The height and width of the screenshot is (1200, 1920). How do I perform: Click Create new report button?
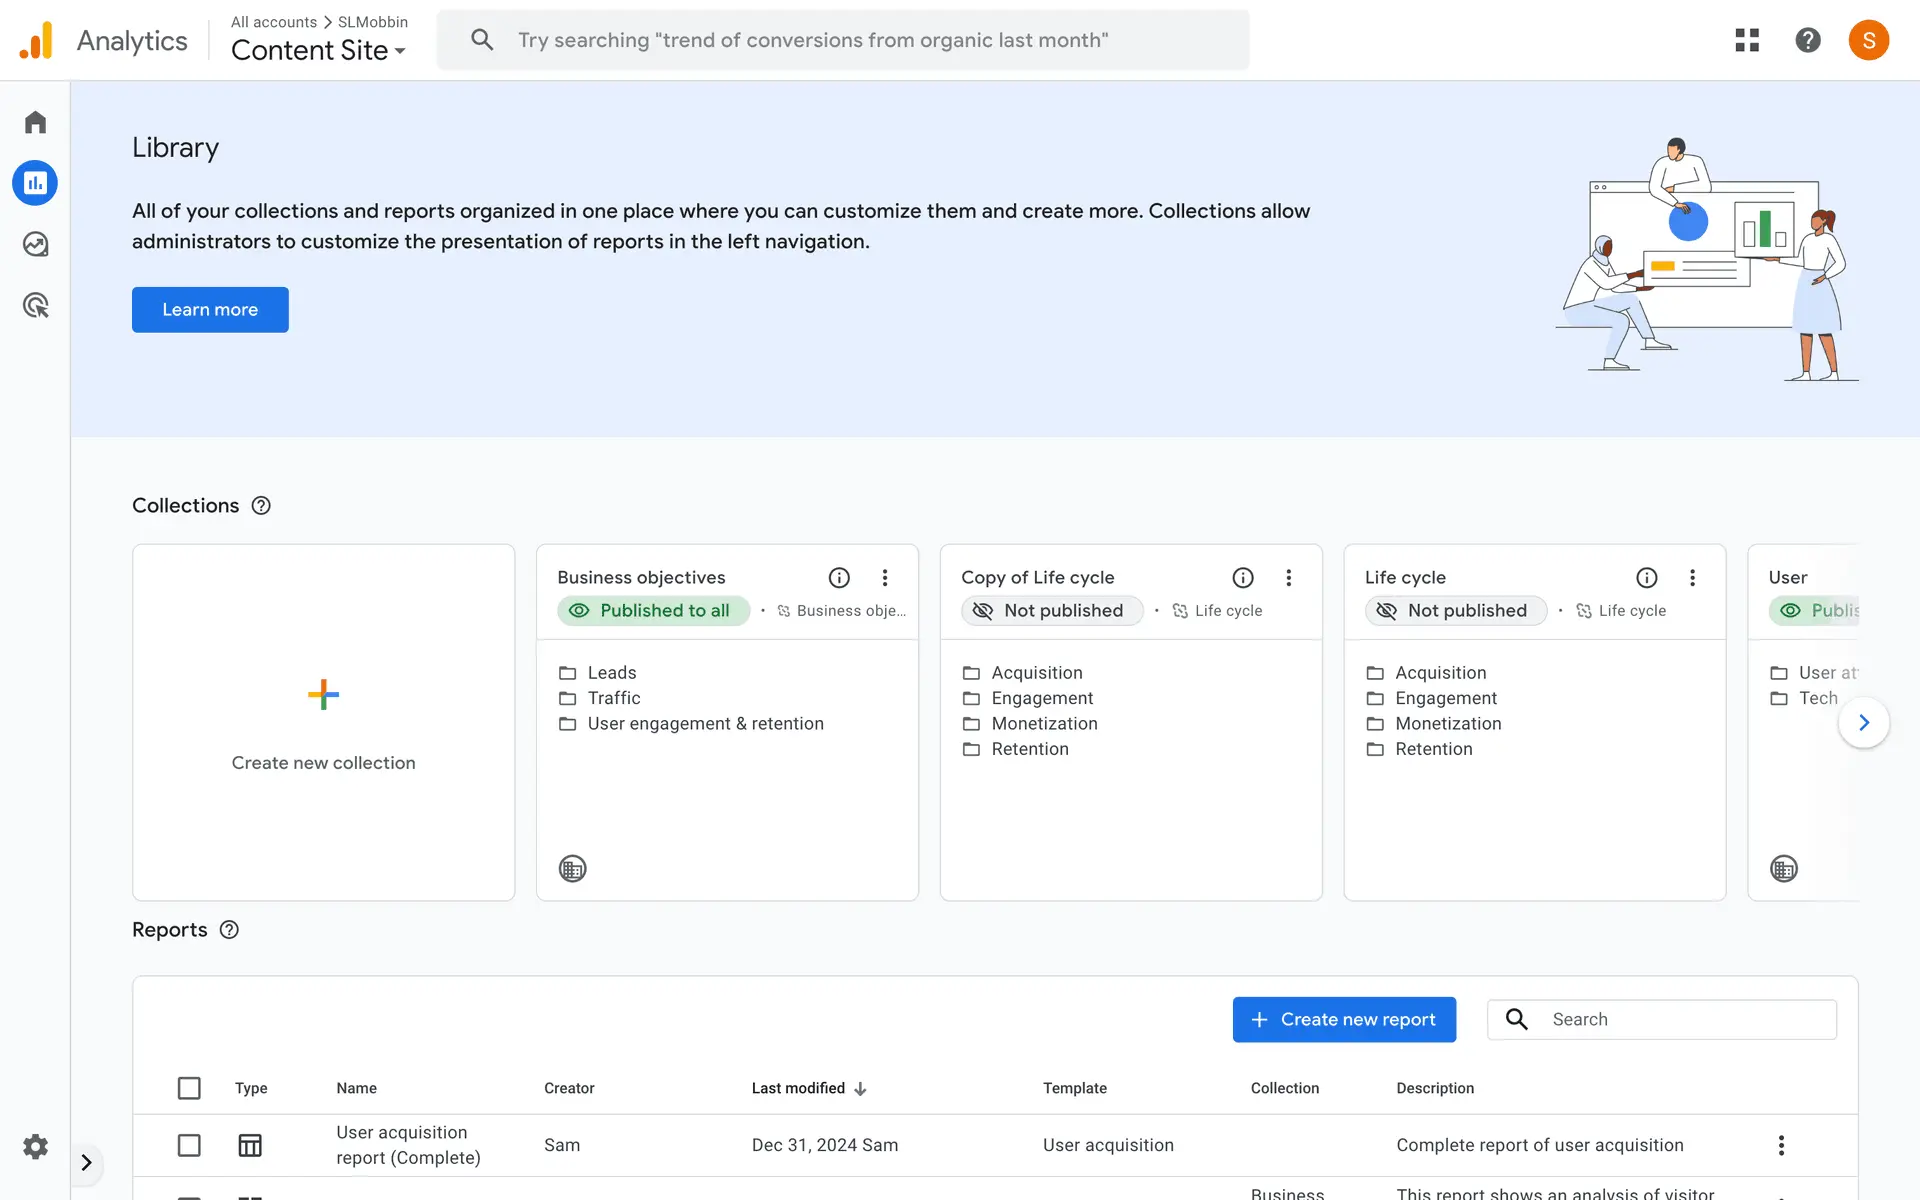[x=1343, y=1019]
